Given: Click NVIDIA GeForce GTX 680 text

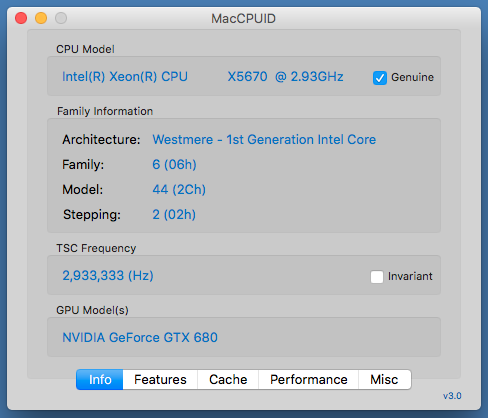Looking at the screenshot, I should pyautogui.click(x=140, y=337).
